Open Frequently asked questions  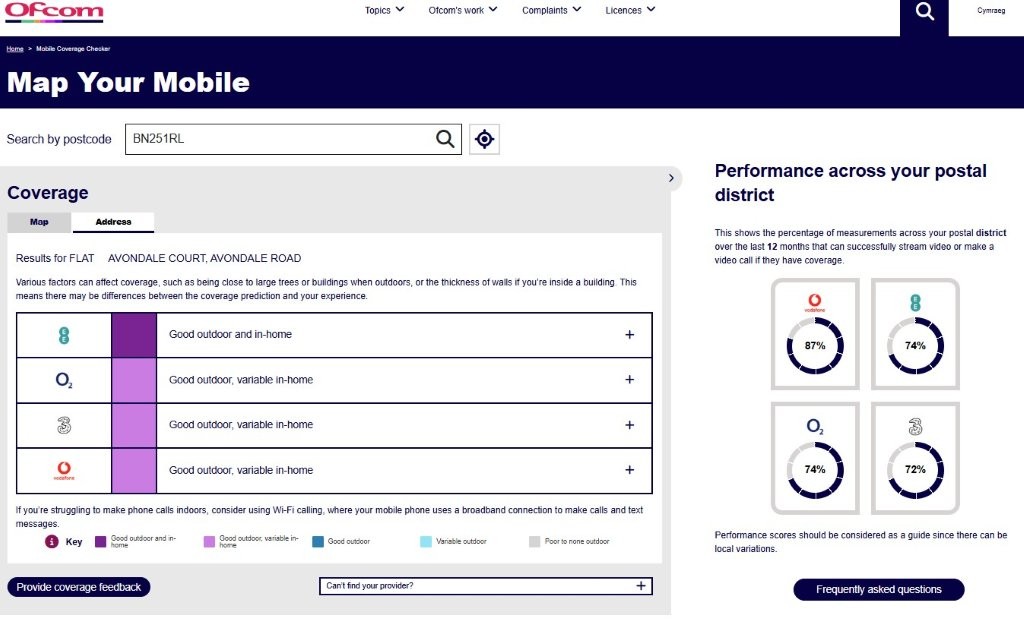(878, 589)
